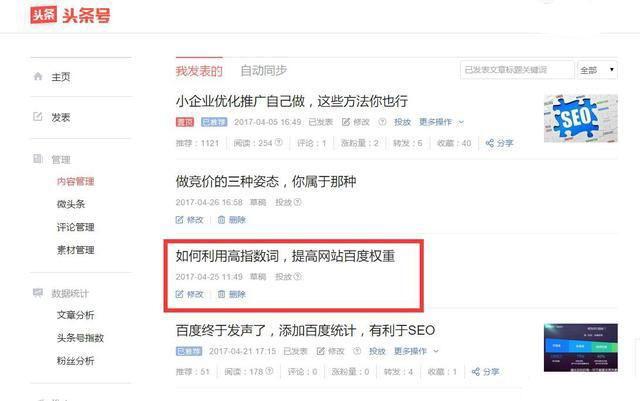This screenshot has width=640, height=401.
Task: Open 头条号指数 in the sidebar
Action: click(x=80, y=338)
